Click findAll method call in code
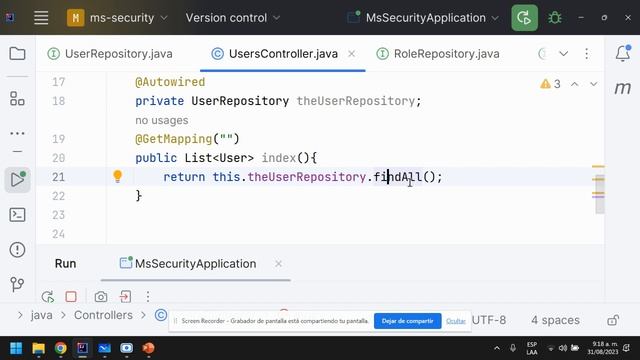The width and height of the screenshot is (640, 360). (398, 177)
